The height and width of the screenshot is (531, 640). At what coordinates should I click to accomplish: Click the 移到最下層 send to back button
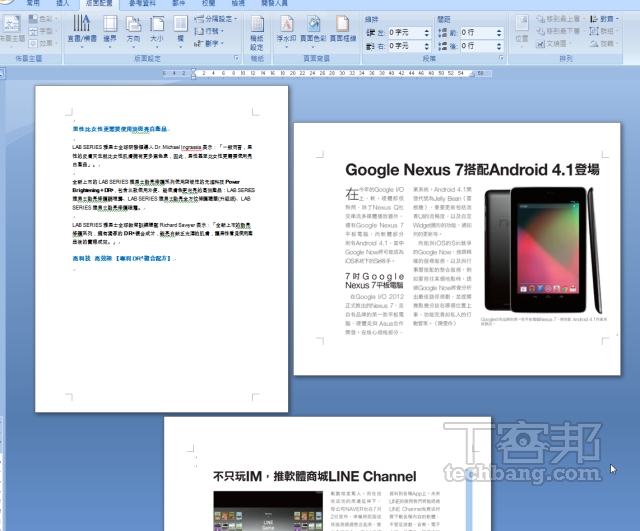[560, 31]
